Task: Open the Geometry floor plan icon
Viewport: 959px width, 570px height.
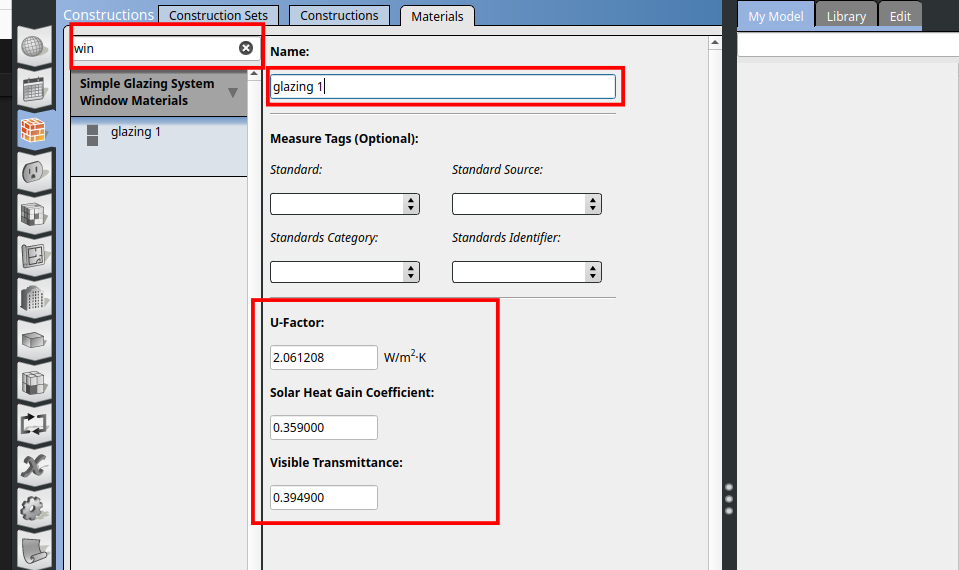Action: (x=34, y=256)
